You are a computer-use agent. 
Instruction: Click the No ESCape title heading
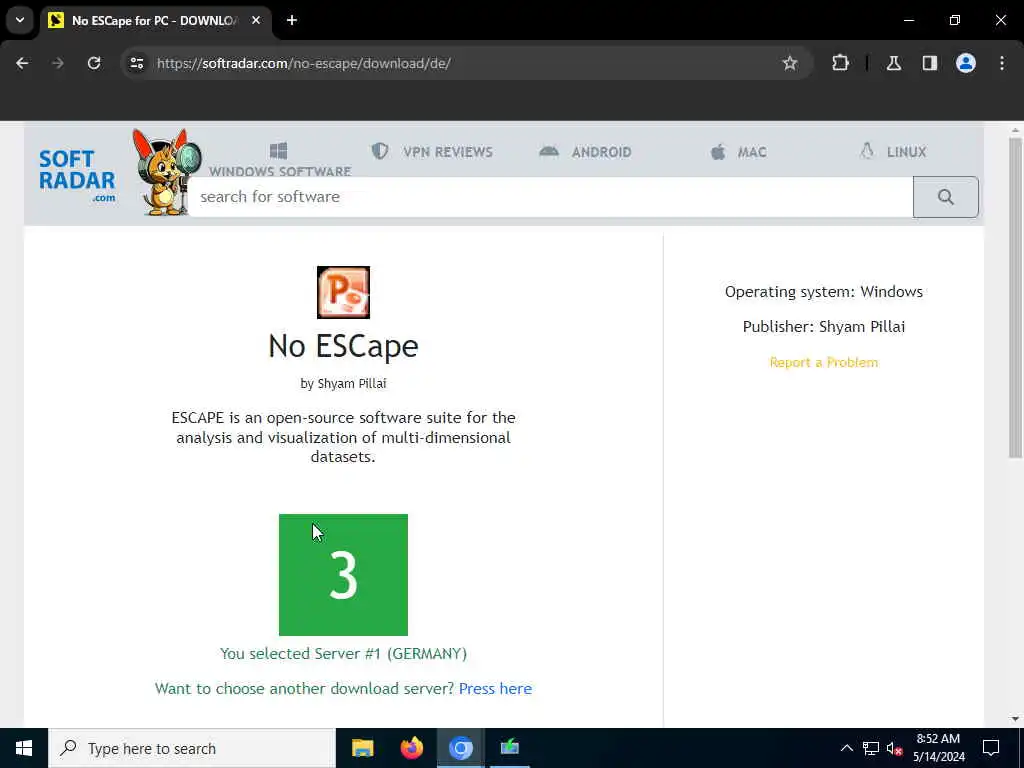pyautogui.click(x=344, y=345)
